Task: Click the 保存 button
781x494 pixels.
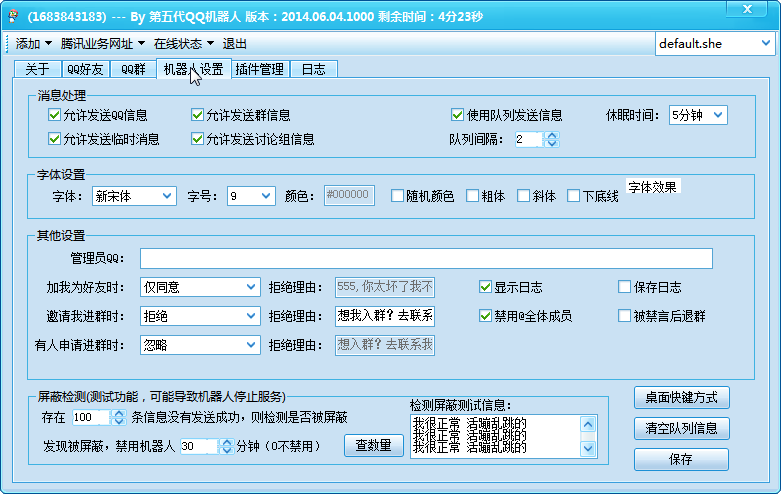Action: pos(681,459)
